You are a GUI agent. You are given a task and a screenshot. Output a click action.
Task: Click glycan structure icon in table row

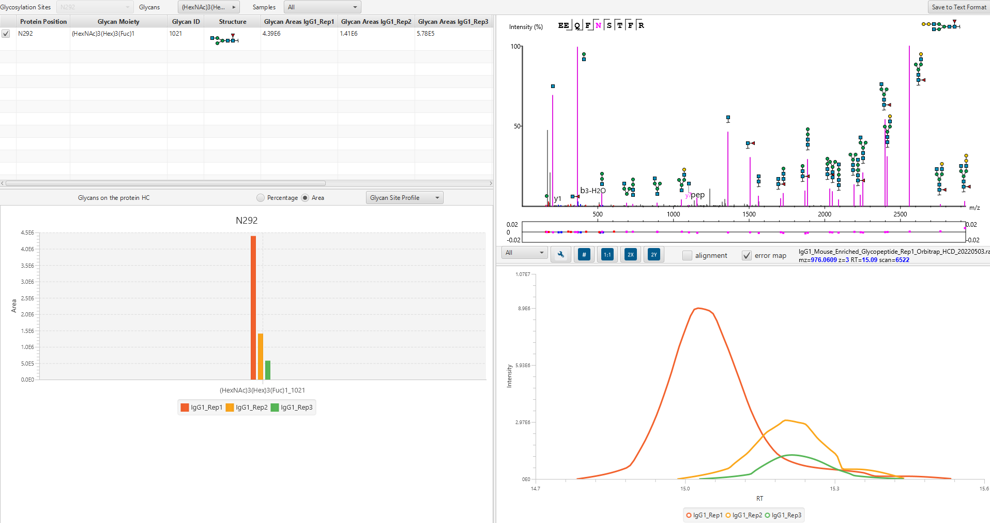coord(224,40)
